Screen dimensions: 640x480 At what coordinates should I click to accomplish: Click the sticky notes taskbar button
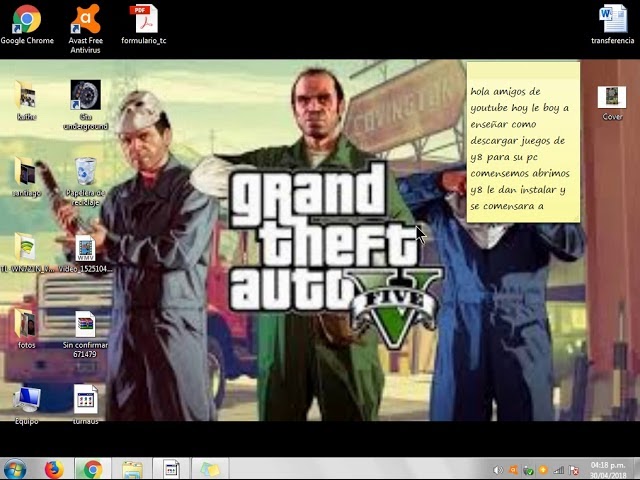(210, 469)
